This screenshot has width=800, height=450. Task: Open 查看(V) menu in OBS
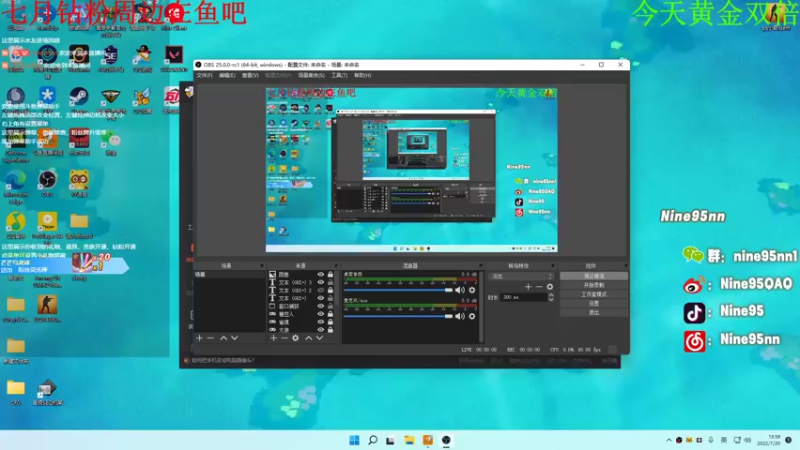[x=250, y=75]
